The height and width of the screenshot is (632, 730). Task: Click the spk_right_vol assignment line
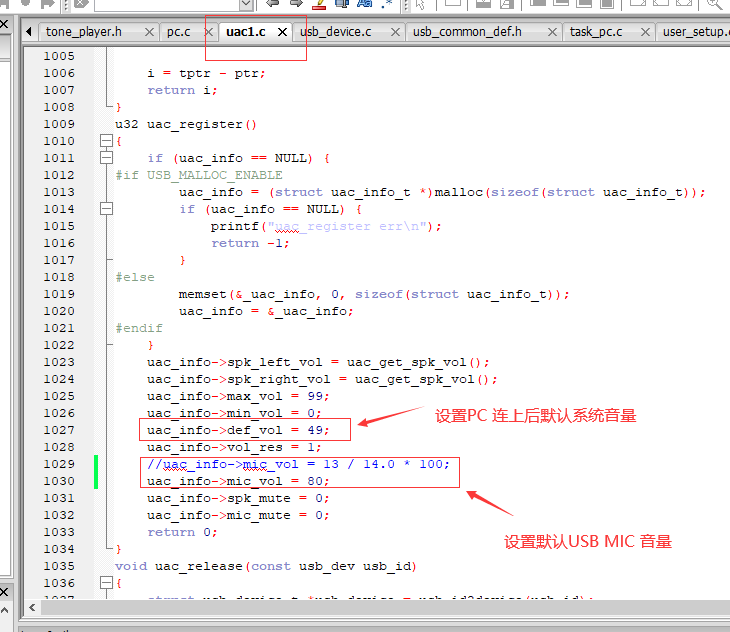pos(322,379)
